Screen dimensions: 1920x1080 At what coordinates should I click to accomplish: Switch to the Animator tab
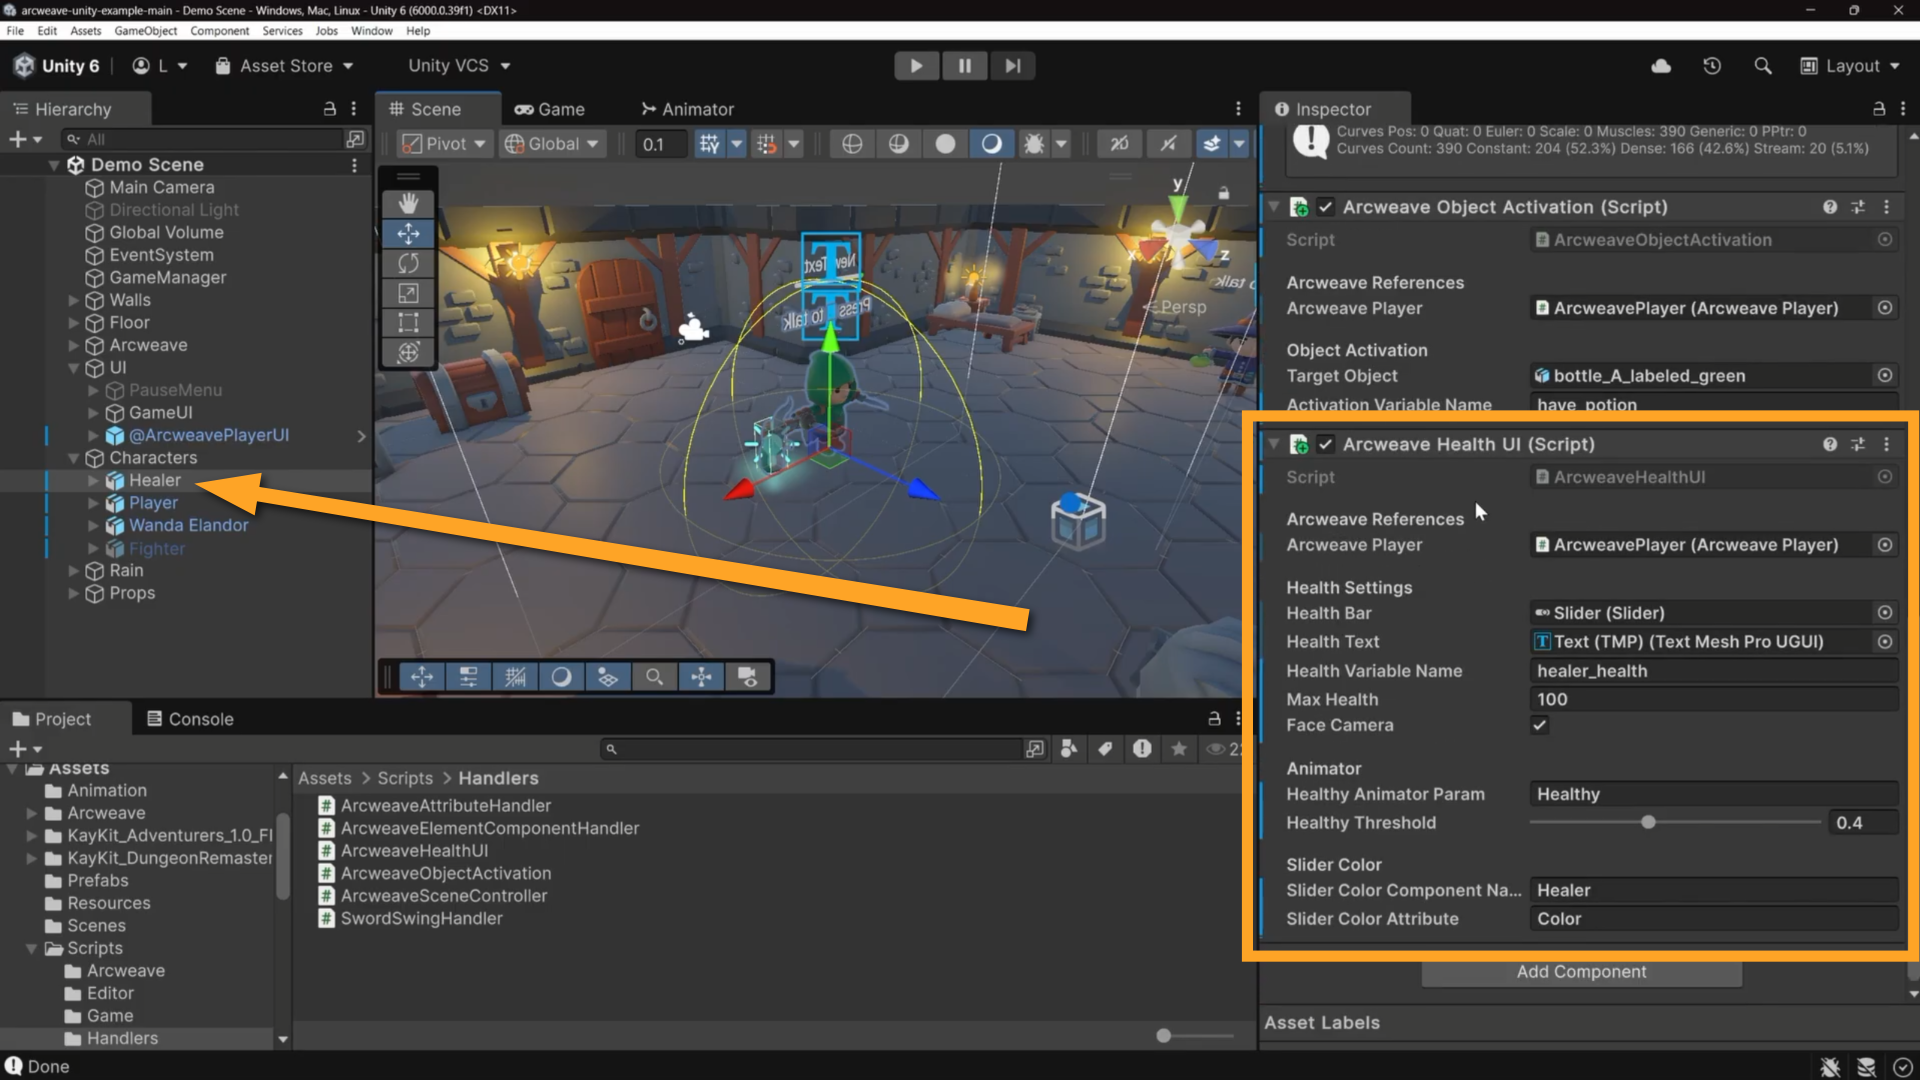click(688, 109)
